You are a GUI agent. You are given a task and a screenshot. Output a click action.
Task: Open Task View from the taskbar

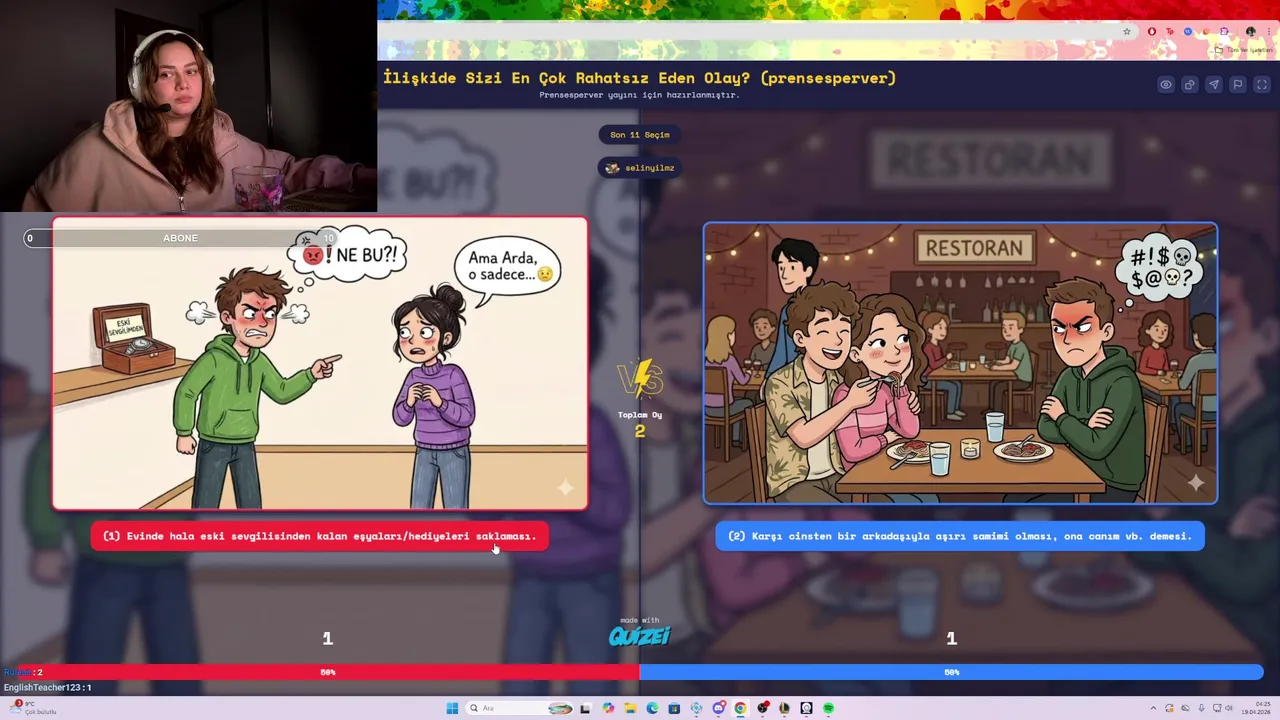coord(585,708)
